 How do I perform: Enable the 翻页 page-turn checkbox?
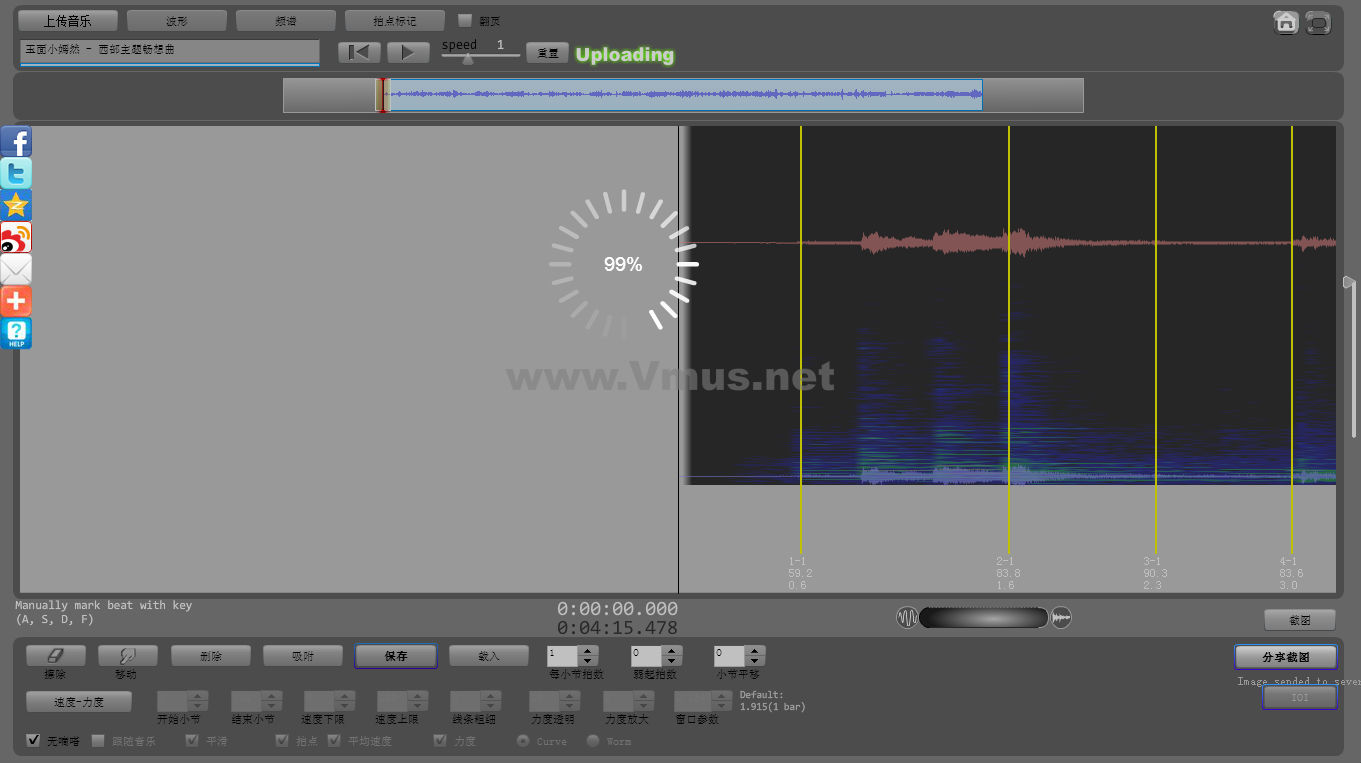pos(464,20)
